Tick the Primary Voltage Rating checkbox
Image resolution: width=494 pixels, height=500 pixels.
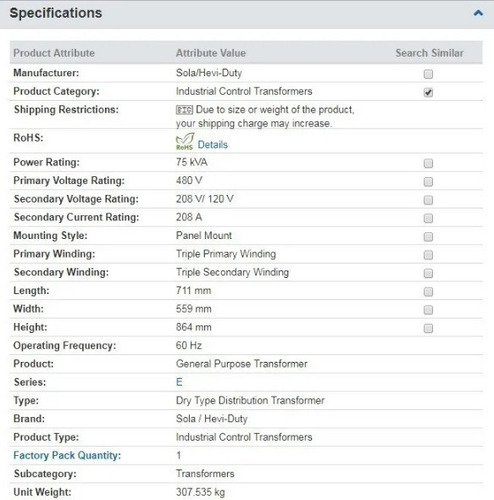[428, 182]
